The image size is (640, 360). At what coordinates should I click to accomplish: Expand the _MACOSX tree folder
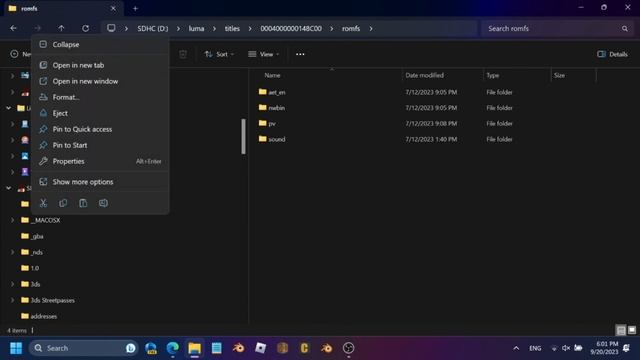pos(12,220)
